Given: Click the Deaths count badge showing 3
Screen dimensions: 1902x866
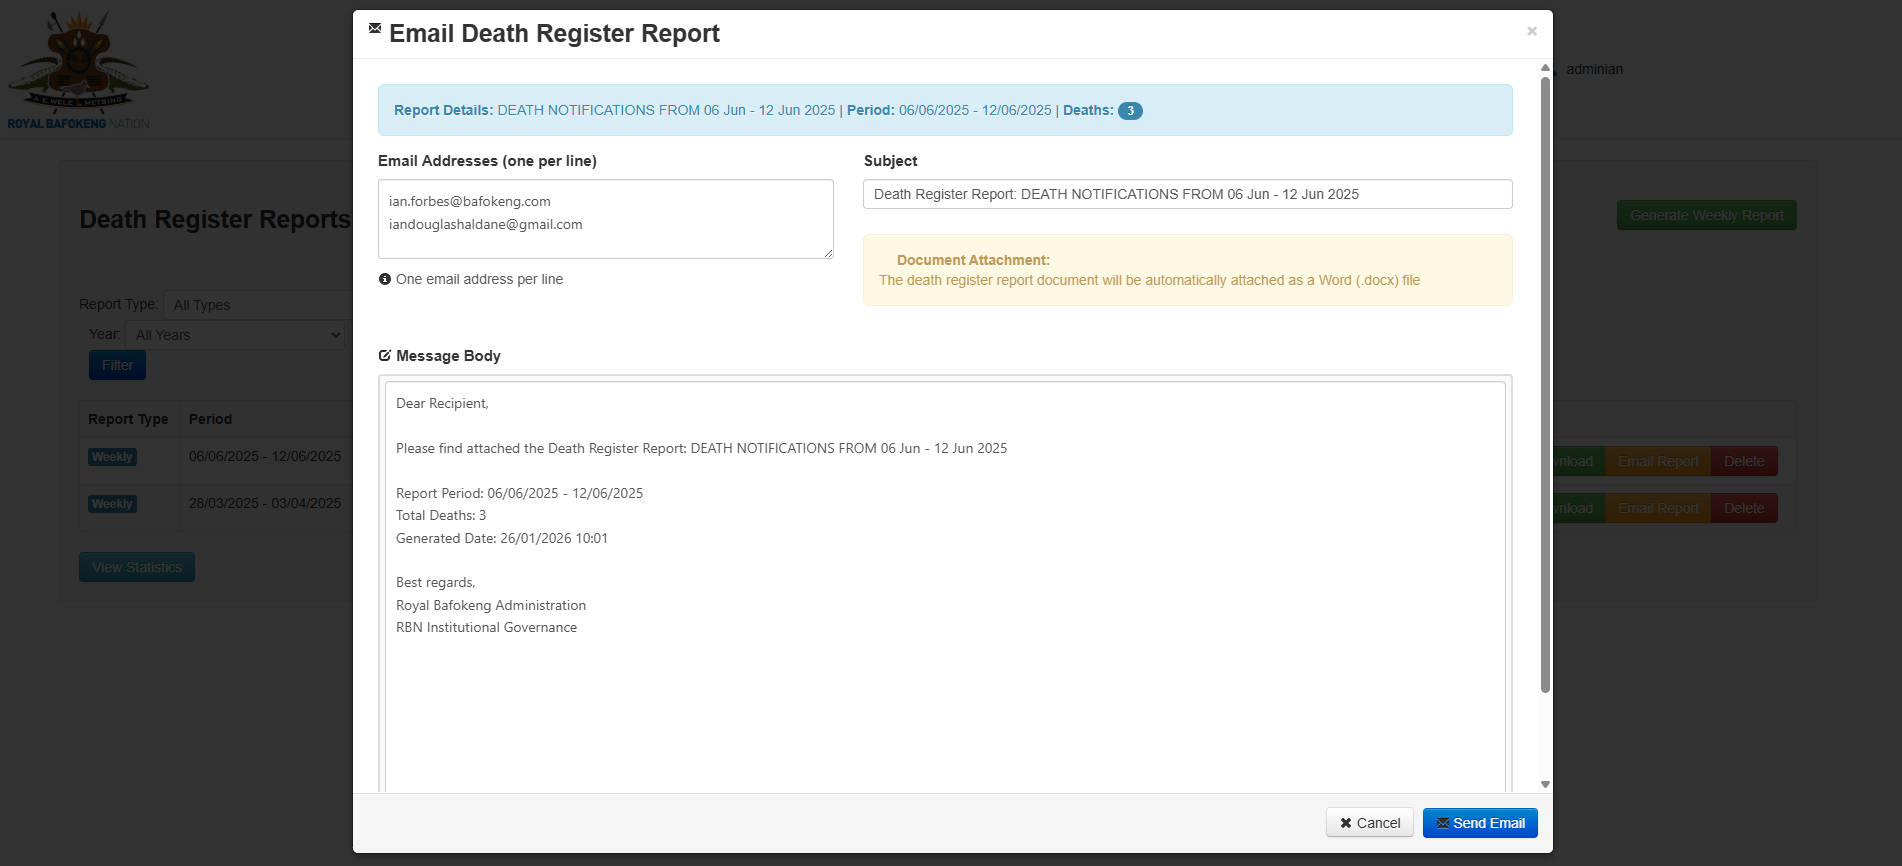Looking at the screenshot, I should click(1130, 111).
